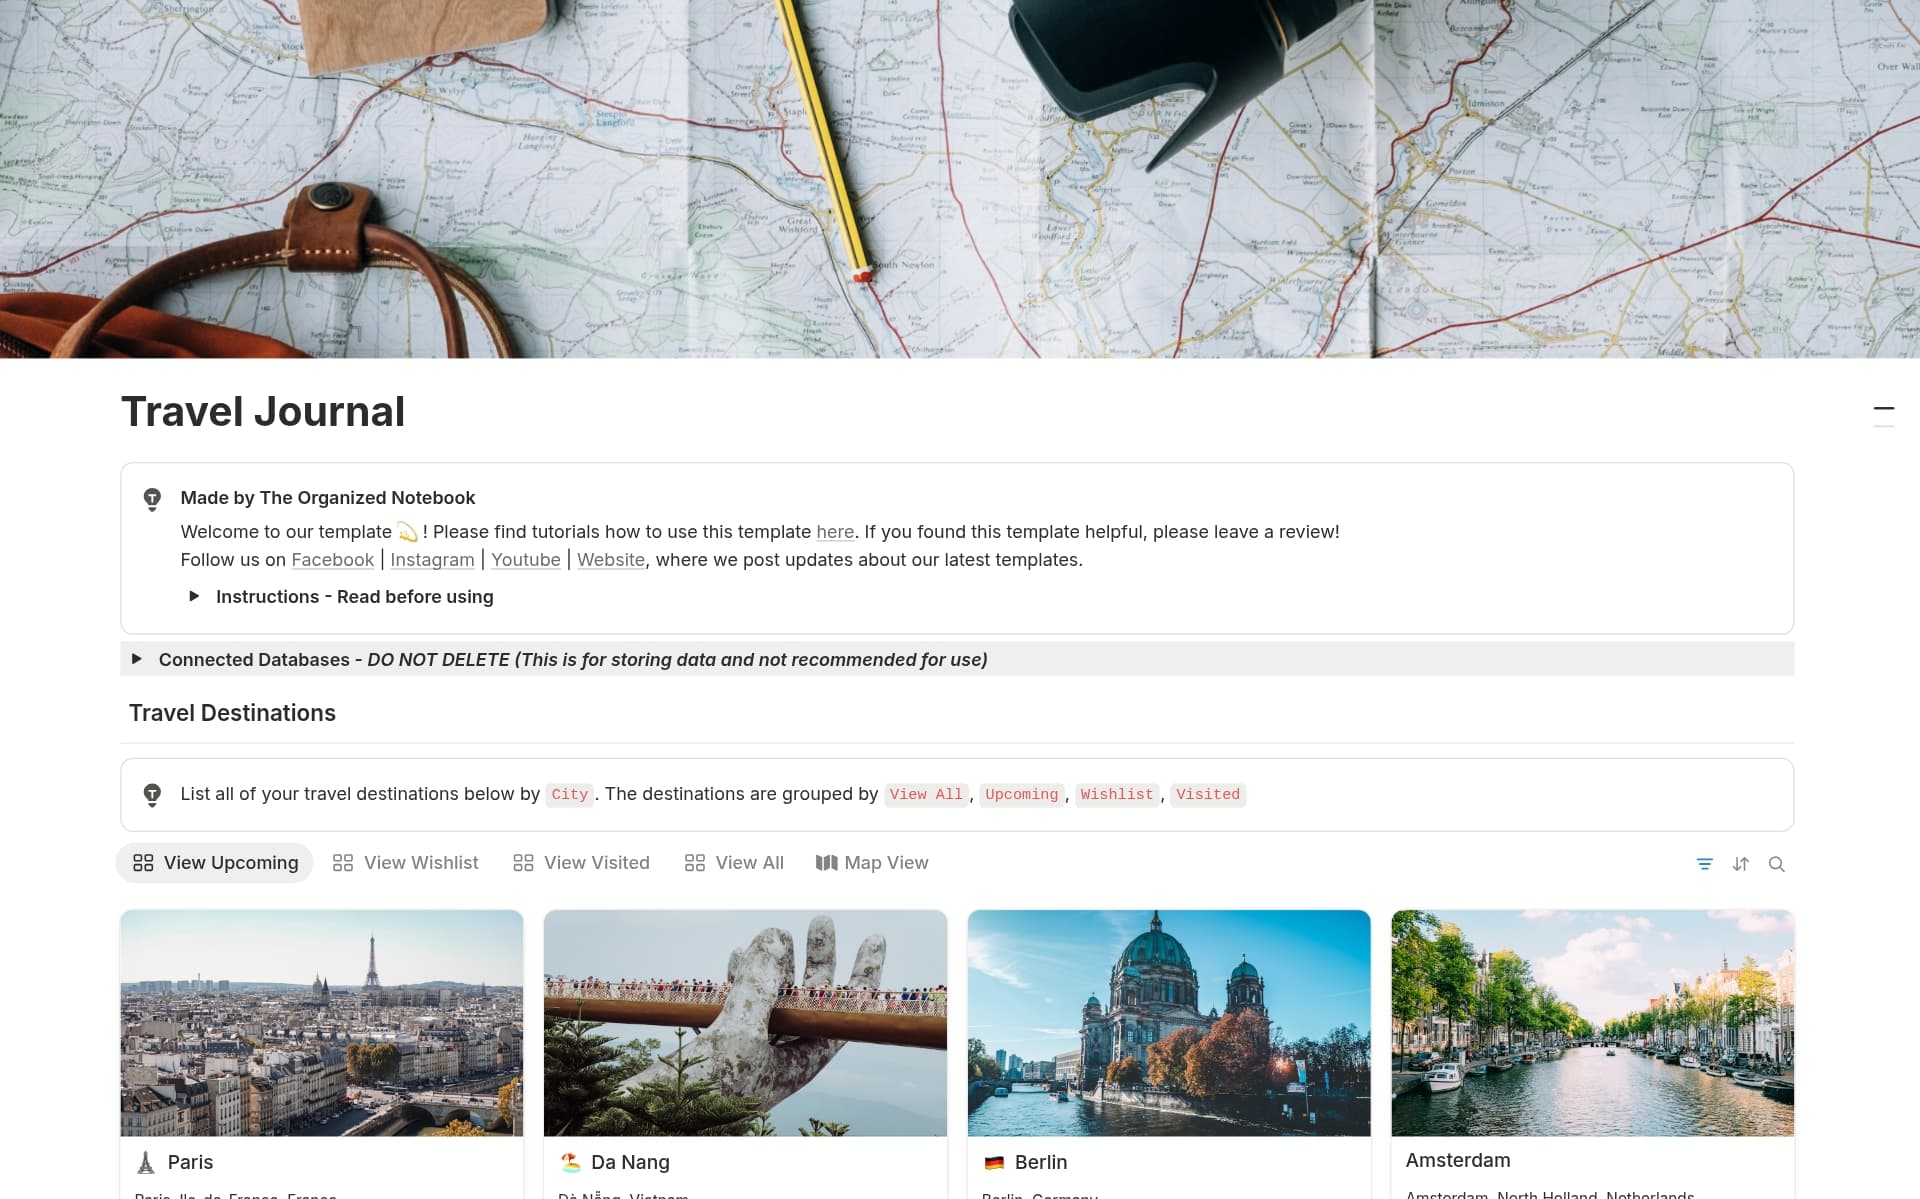This screenshot has width=1920, height=1199.
Task: Open the filter options for the destinations database
Action: [x=1705, y=863]
